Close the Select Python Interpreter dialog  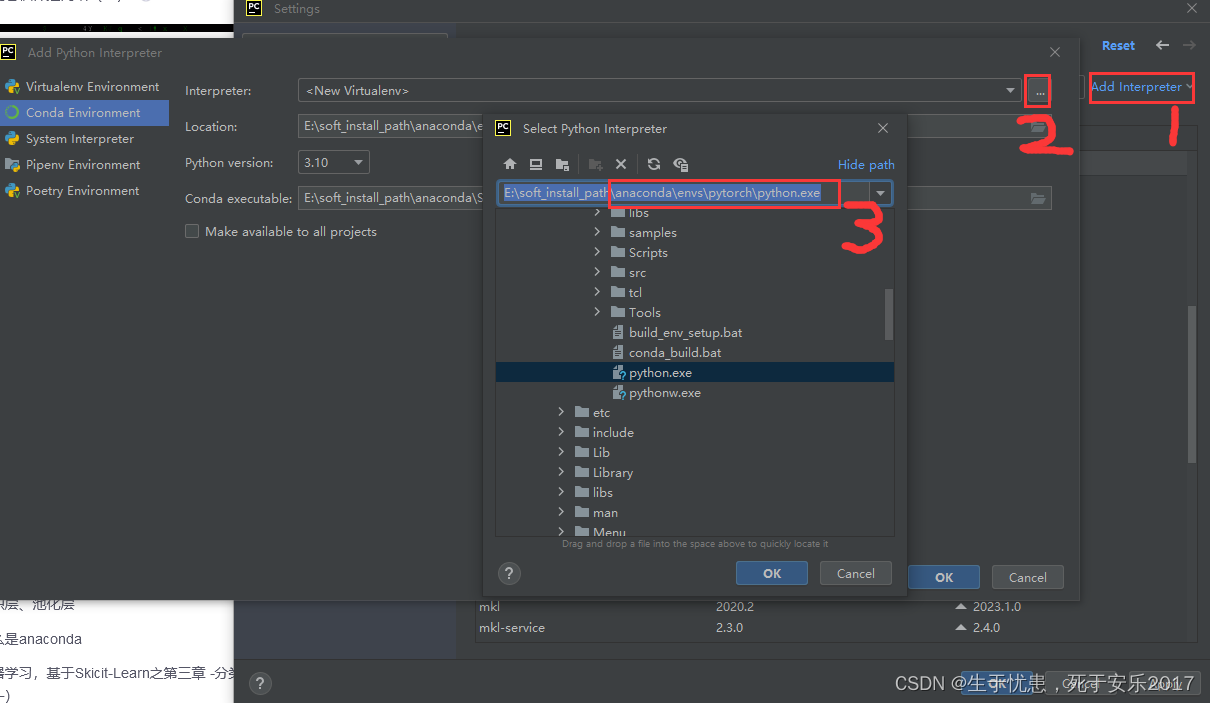(x=882, y=128)
